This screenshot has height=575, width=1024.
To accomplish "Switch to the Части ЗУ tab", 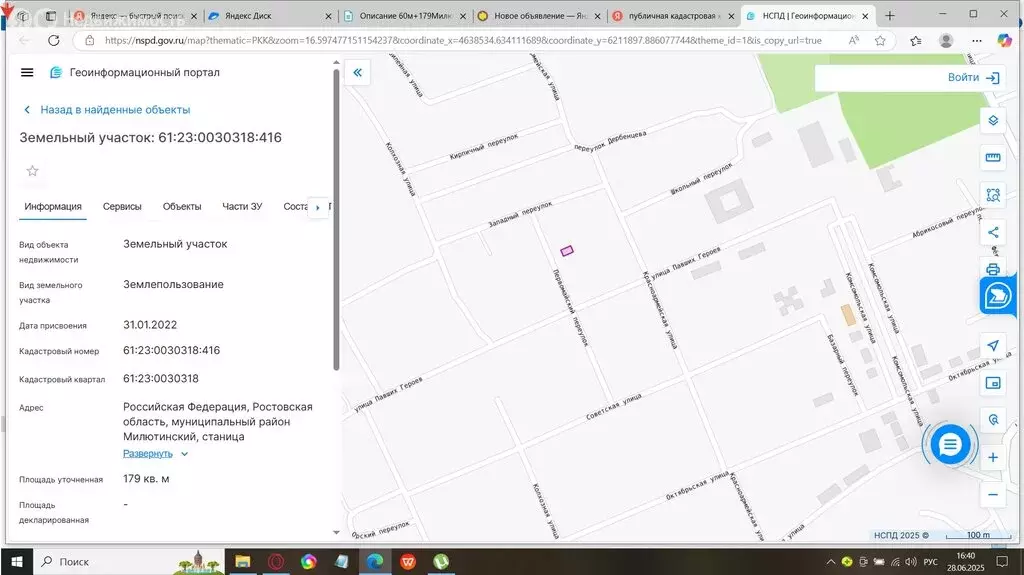I will [x=242, y=206].
